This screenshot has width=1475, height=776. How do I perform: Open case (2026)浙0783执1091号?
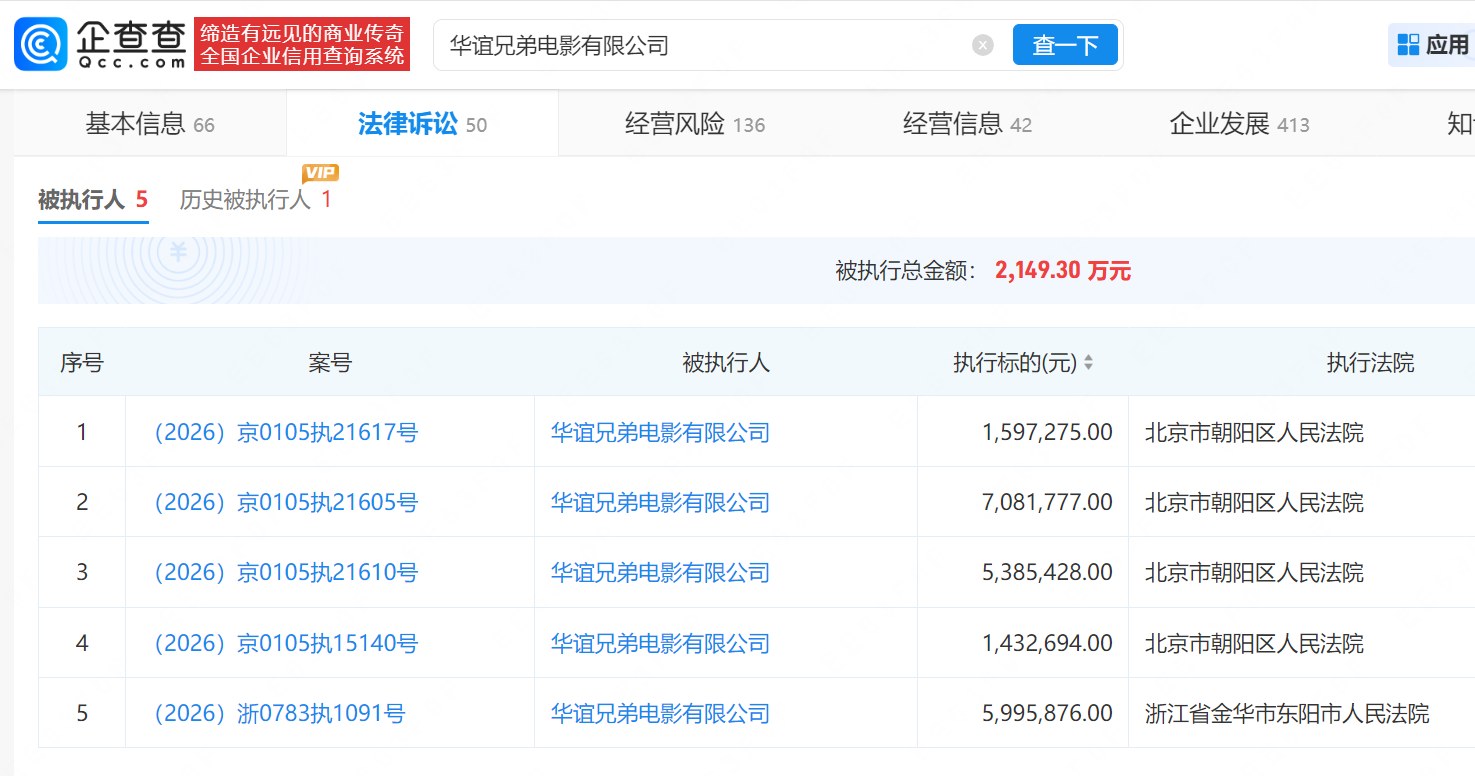click(x=279, y=713)
